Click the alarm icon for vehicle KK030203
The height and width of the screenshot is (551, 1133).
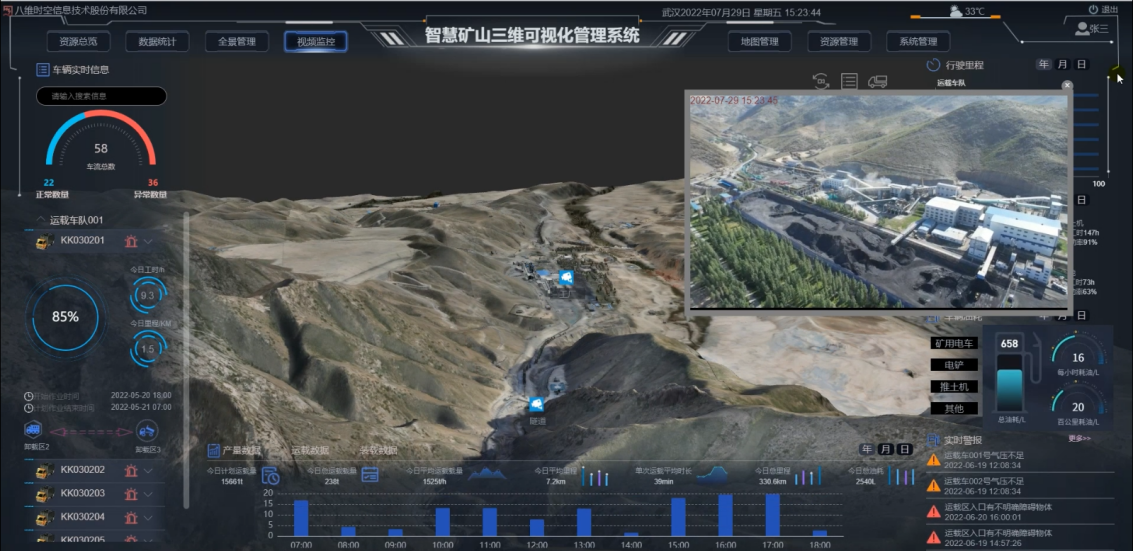130,494
